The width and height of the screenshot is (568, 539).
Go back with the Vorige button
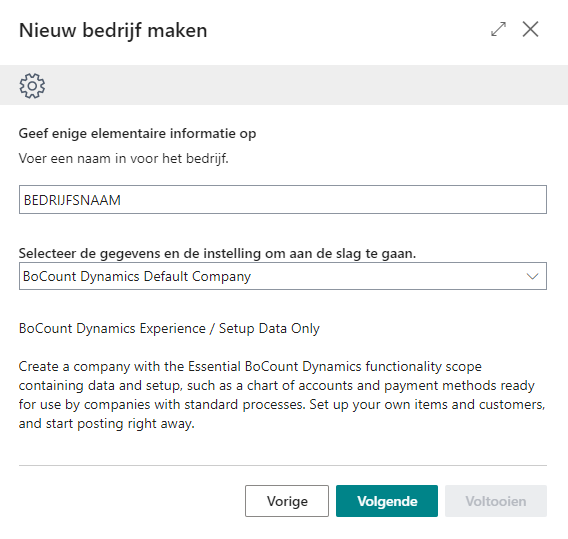click(287, 501)
